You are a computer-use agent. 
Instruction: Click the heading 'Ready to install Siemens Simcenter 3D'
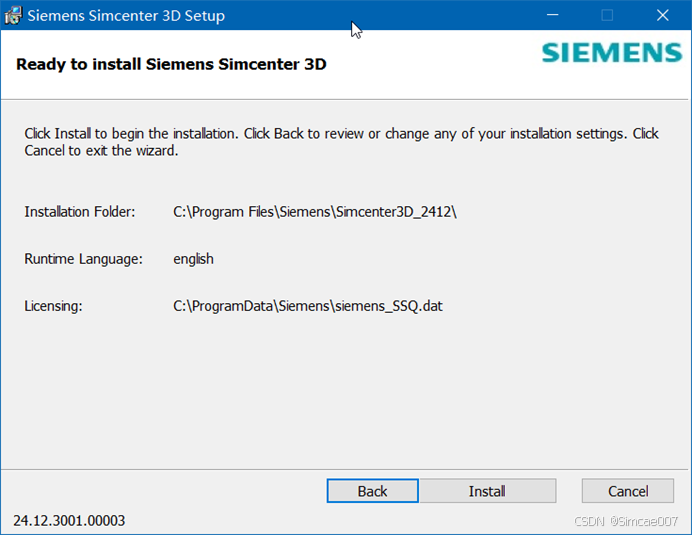171,64
